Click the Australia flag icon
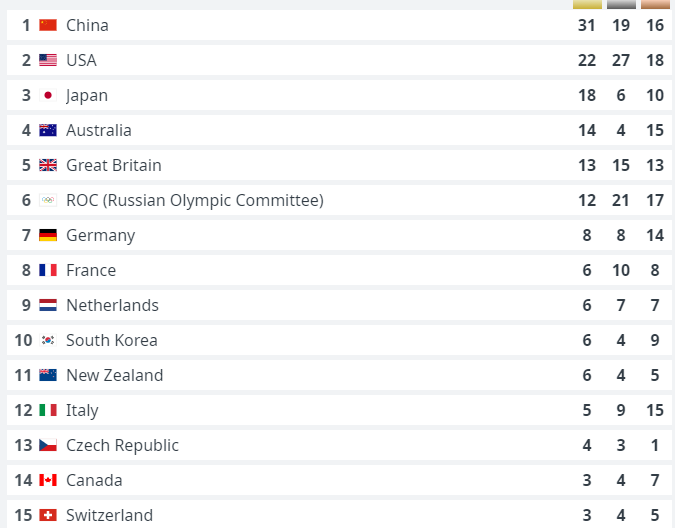 [x=48, y=130]
